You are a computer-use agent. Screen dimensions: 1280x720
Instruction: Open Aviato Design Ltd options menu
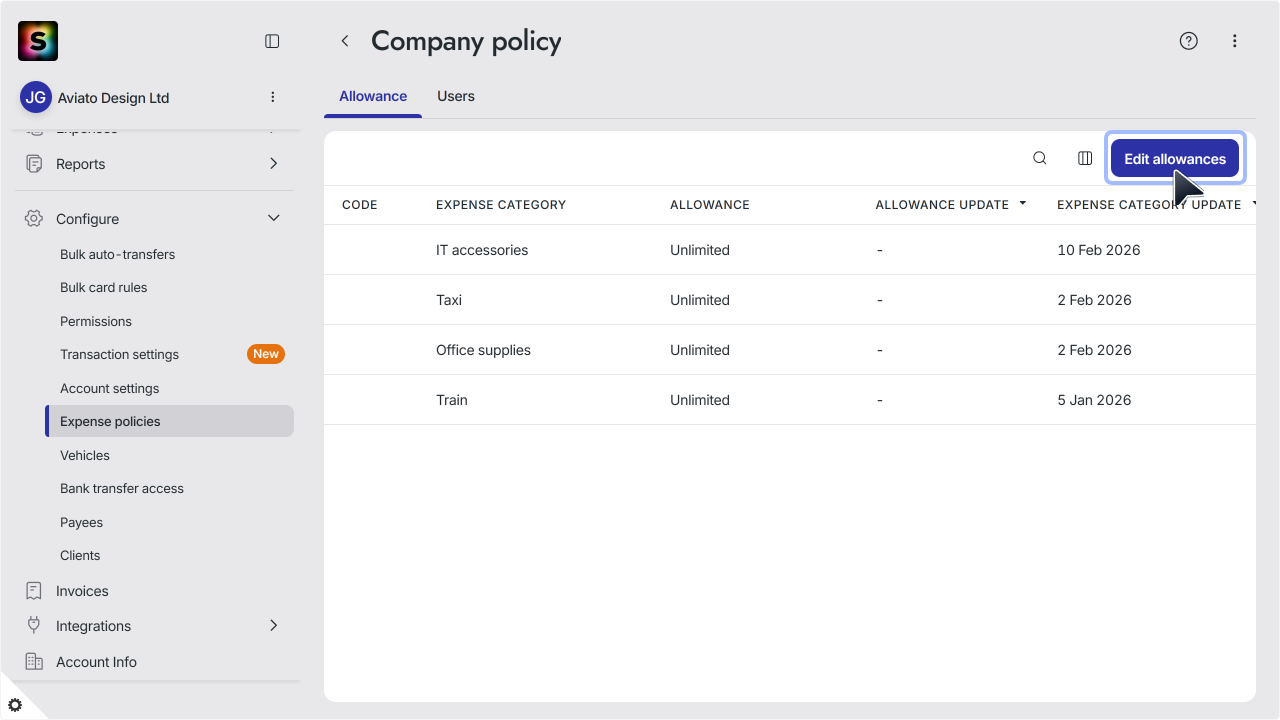273,97
